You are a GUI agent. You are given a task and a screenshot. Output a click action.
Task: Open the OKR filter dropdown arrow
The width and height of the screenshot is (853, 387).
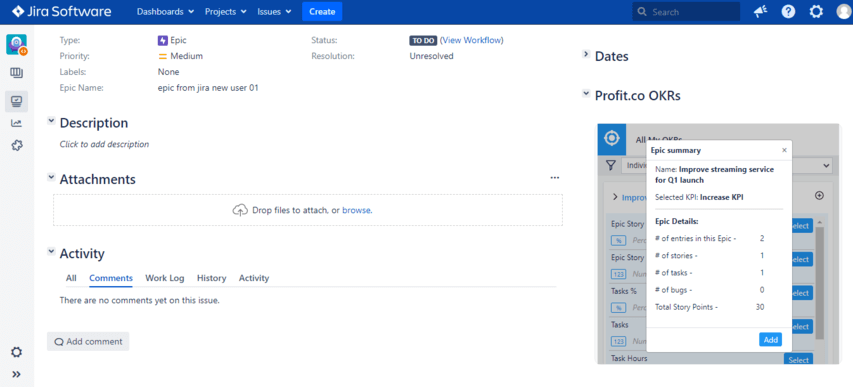pyautogui.click(x=827, y=165)
